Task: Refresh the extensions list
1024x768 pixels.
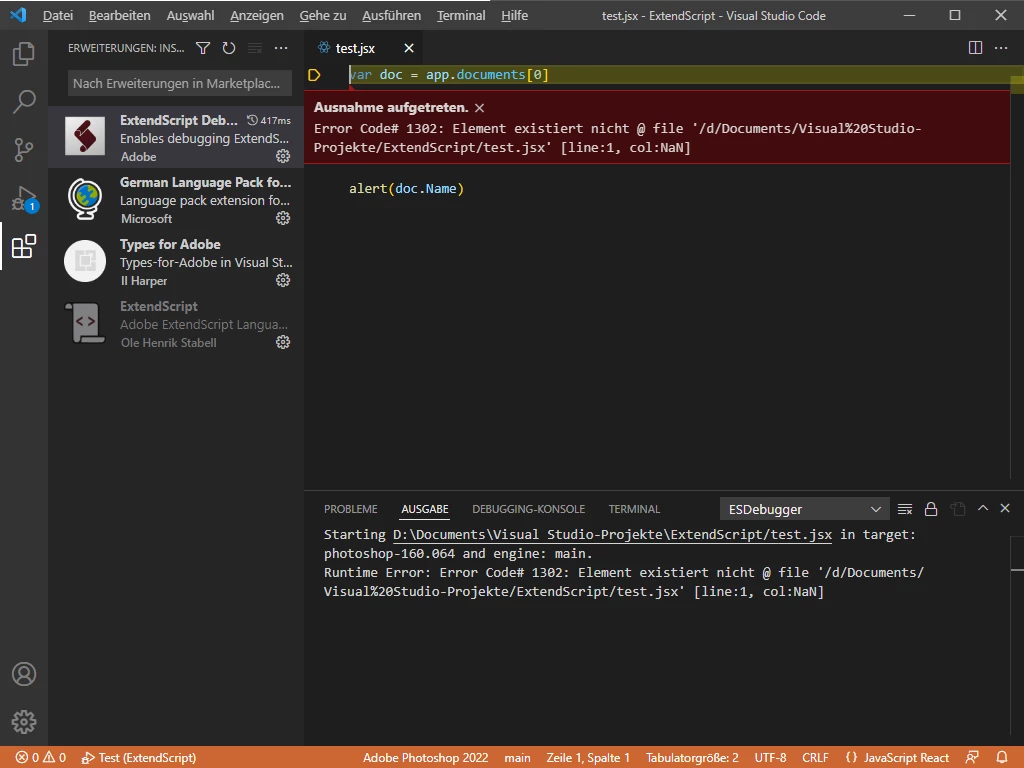Action: click(229, 48)
